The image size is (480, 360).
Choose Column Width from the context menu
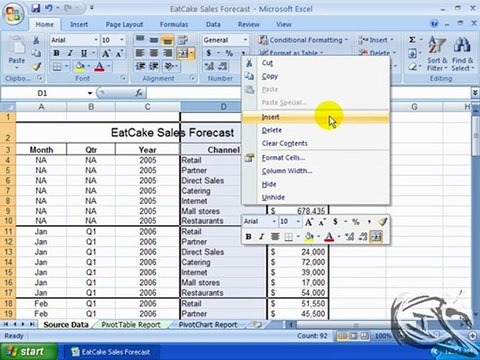click(x=315, y=171)
